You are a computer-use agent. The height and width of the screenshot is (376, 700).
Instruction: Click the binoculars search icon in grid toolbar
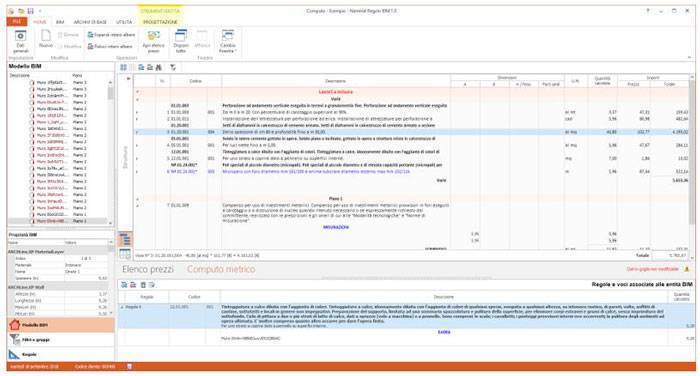point(158,67)
